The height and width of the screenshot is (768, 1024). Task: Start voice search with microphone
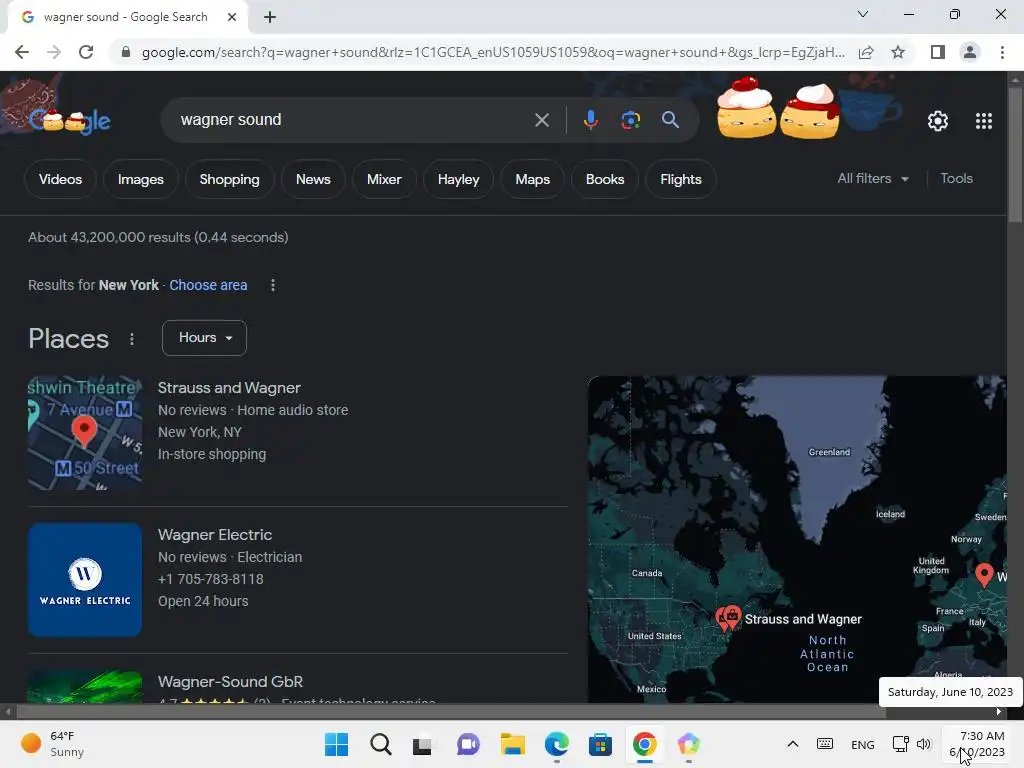click(590, 120)
